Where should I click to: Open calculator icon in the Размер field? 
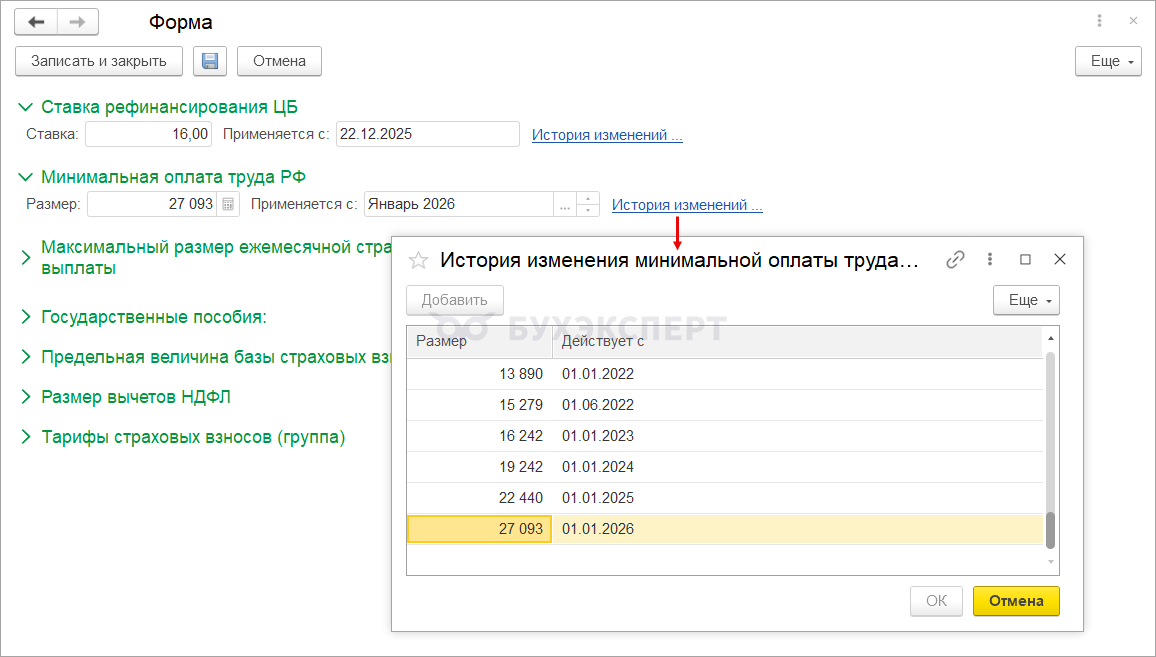pyautogui.click(x=229, y=204)
